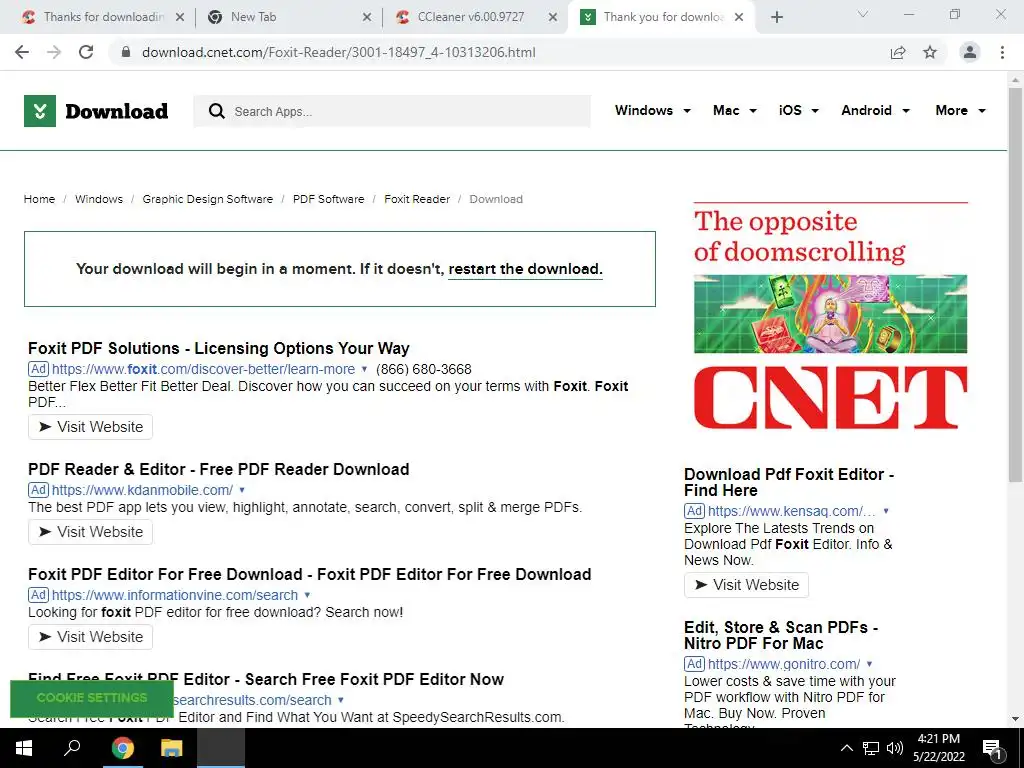
Task: Open PDF Software breadcrumb
Action: tap(328, 199)
